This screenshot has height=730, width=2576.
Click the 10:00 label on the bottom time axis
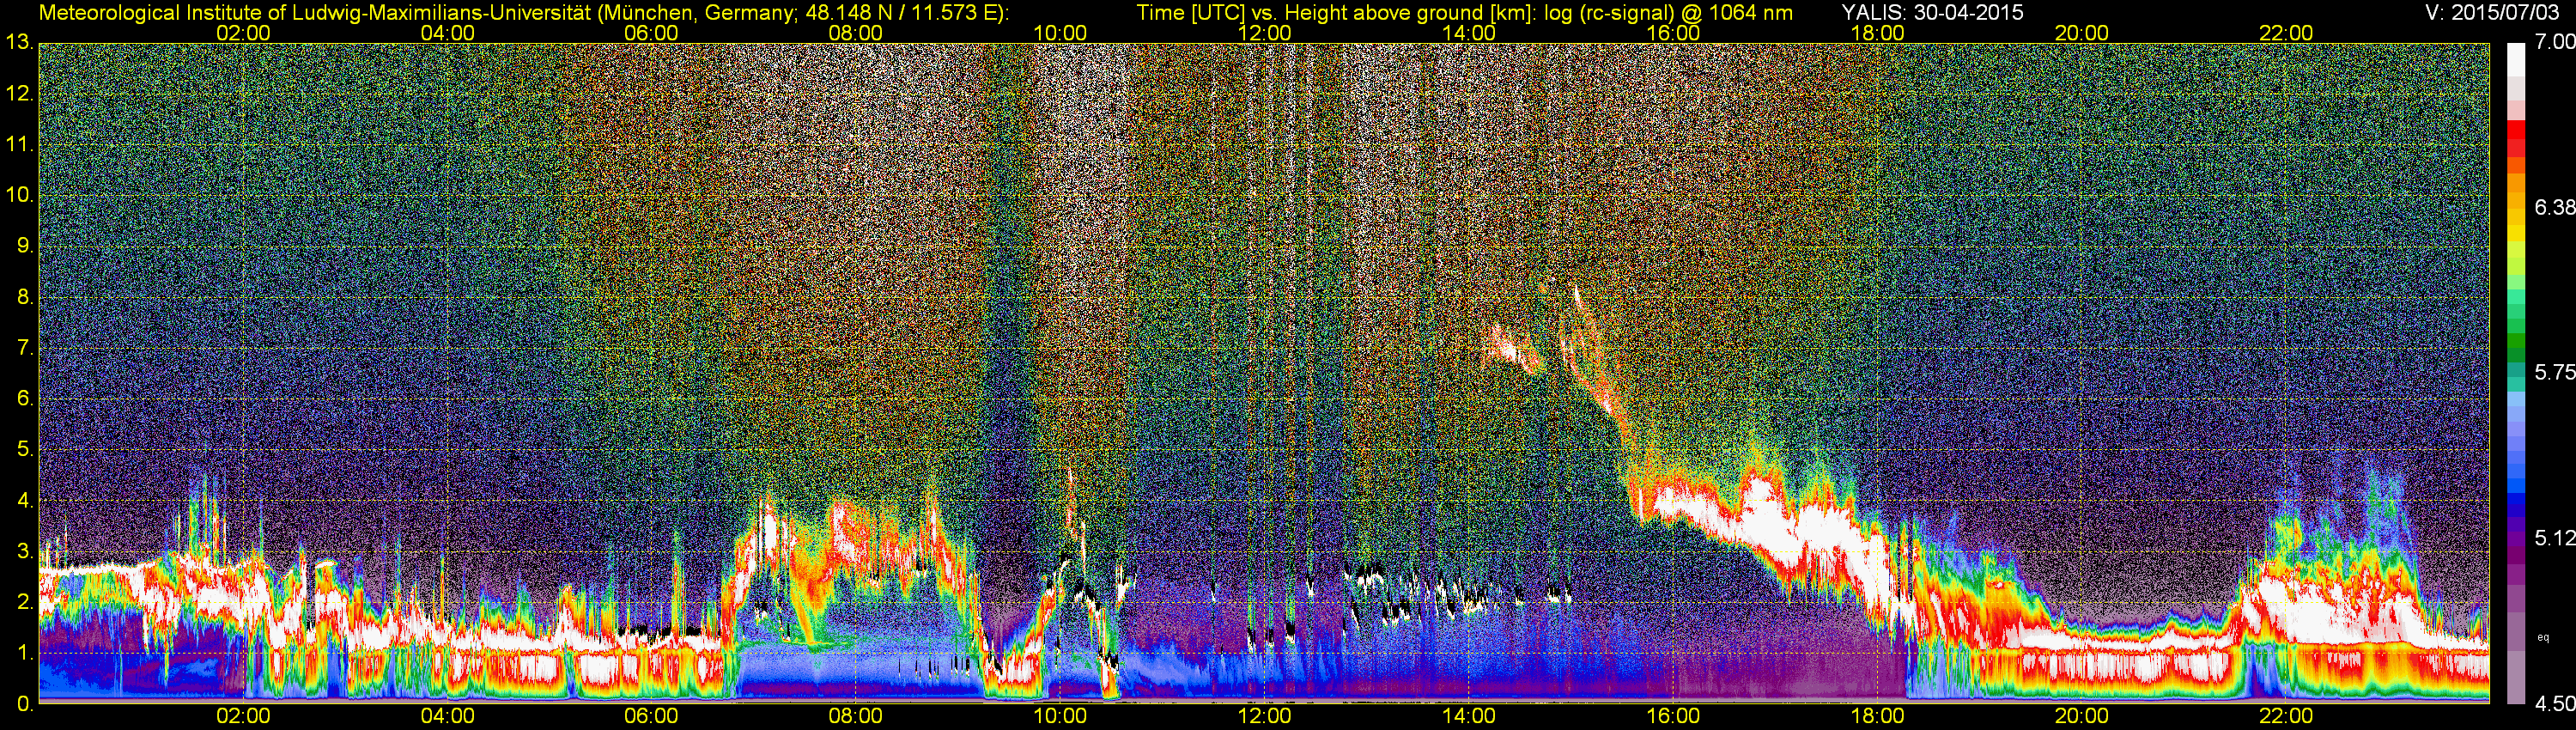(x=1060, y=716)
